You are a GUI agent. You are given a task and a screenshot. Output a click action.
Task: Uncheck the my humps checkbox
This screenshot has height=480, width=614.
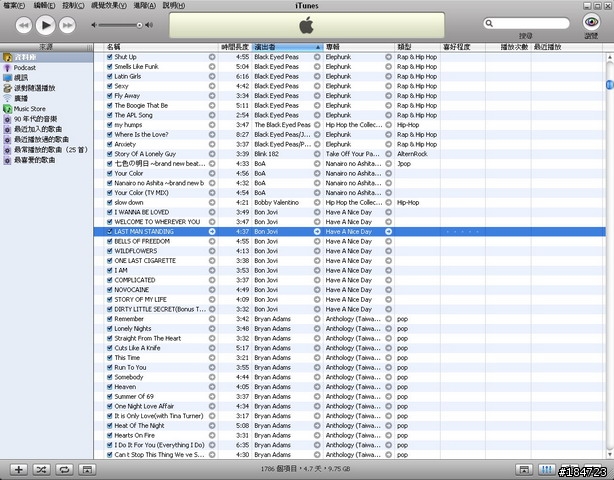coord(110,125)
